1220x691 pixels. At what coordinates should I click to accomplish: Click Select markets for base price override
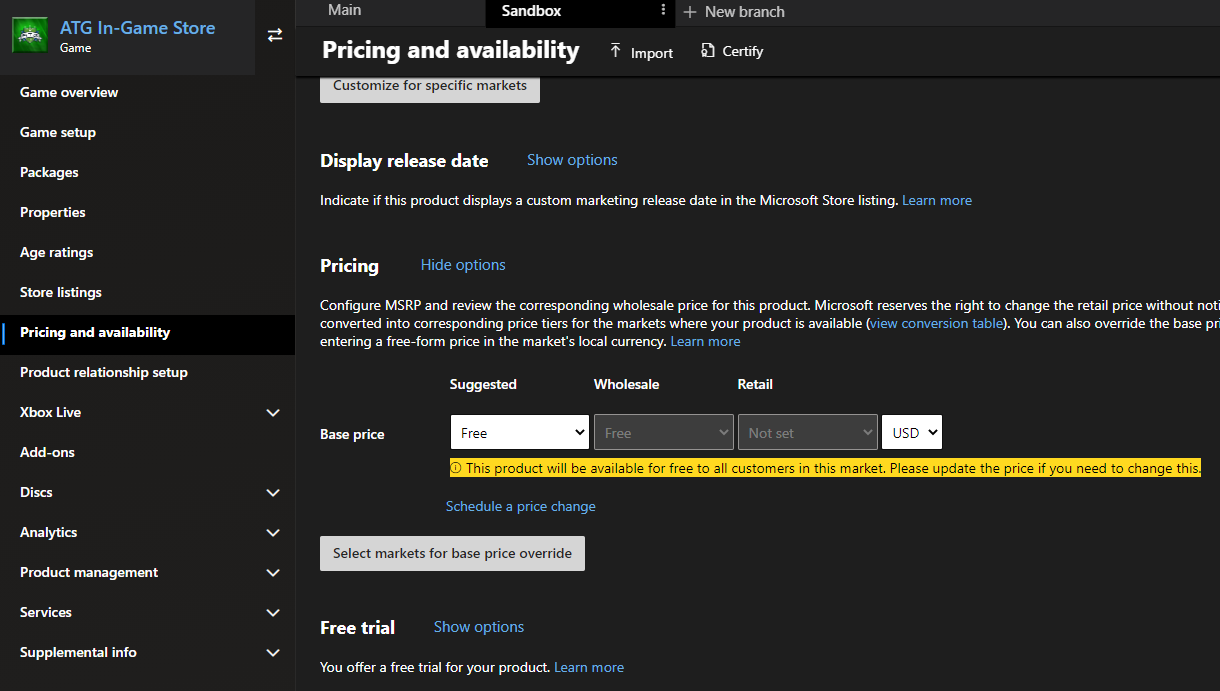(452, 553)
